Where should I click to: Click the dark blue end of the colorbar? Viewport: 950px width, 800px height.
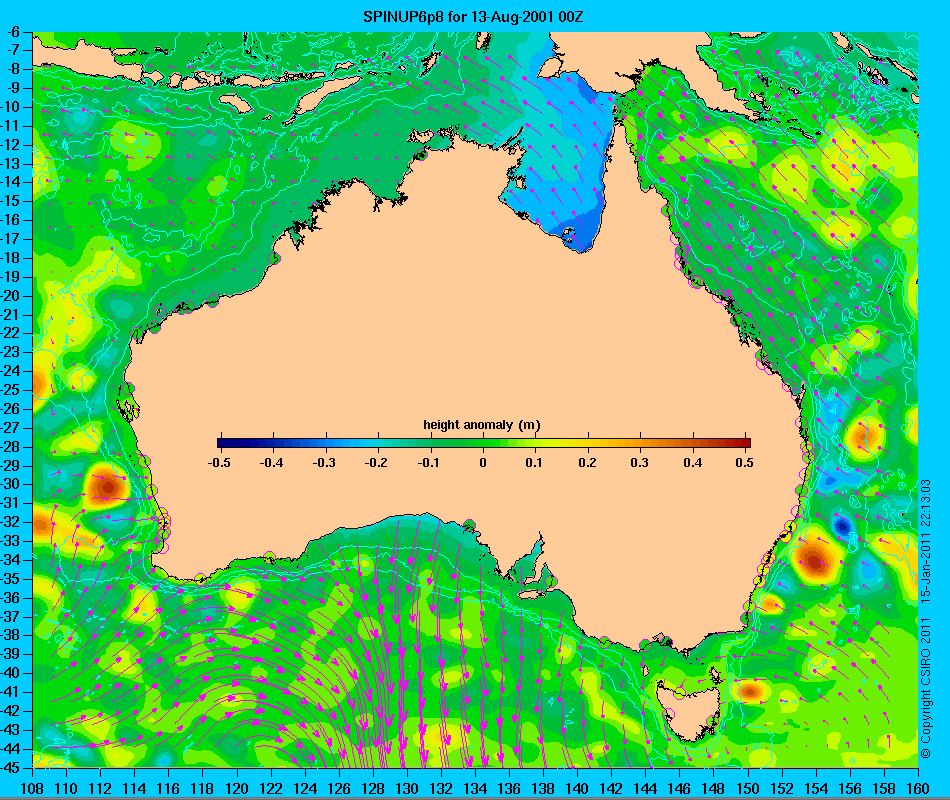225,443
